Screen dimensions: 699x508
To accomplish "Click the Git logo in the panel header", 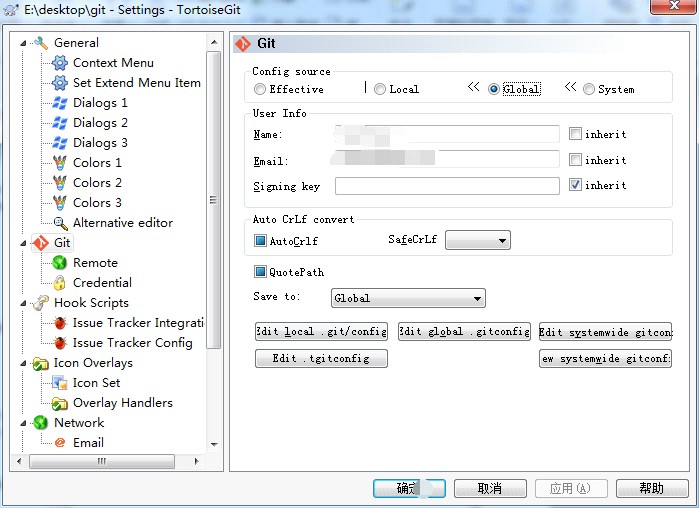I will pos(243,44).
